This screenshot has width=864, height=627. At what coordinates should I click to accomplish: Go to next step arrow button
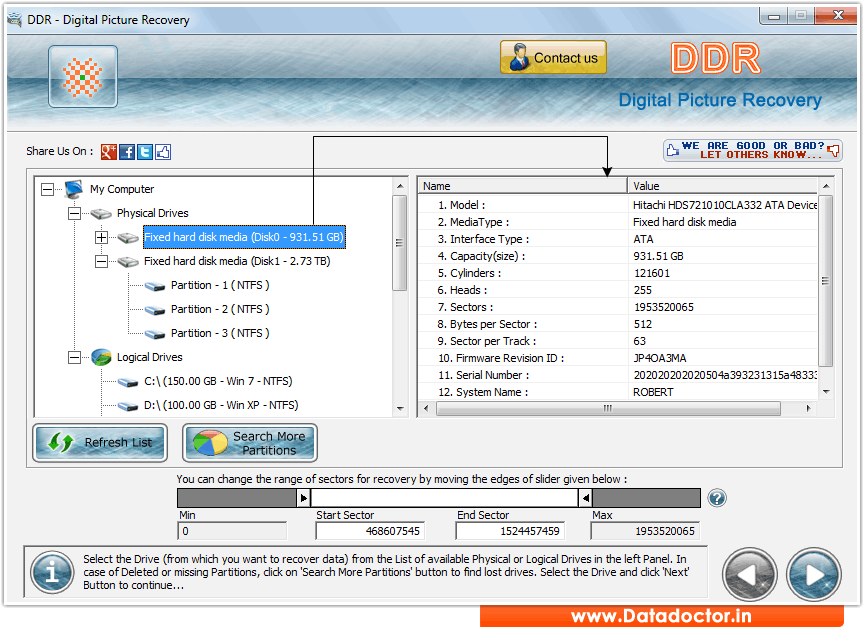point(813,575)
